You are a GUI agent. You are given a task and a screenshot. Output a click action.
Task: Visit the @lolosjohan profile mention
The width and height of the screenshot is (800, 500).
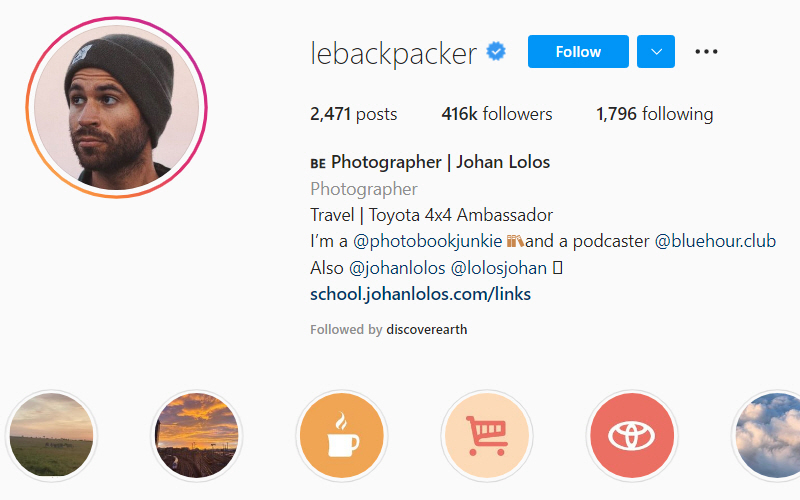click(x=499, y=268)
